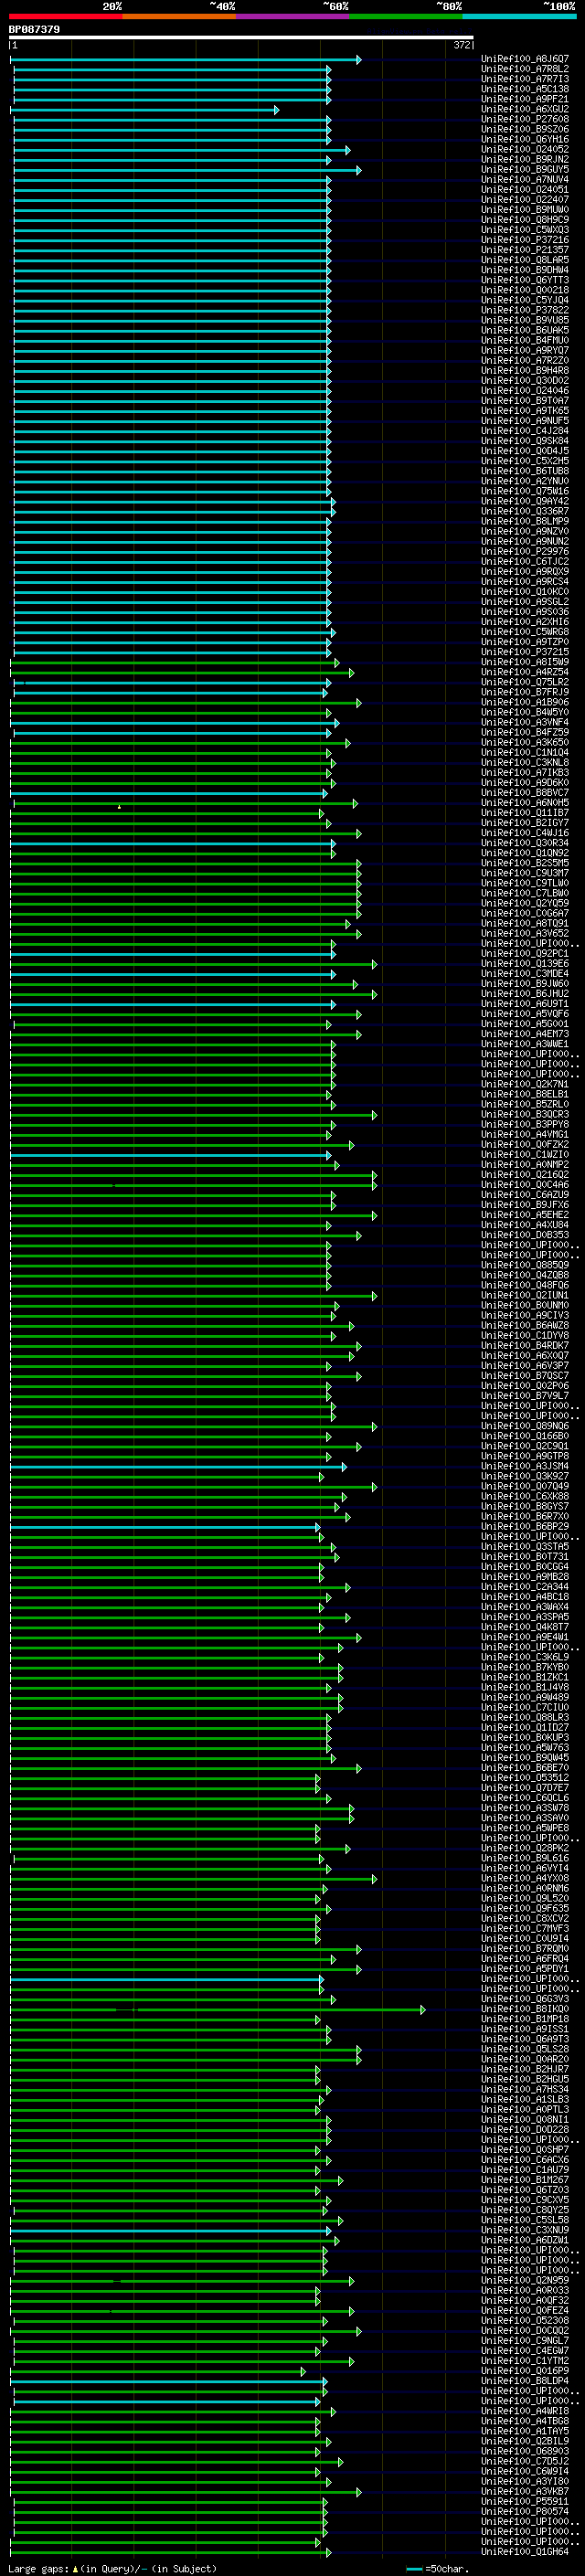The width and height of the screenshot is (585, 2576).
Task: Open hit UniRef100_A8J6Q7
Action: [525, 59]
